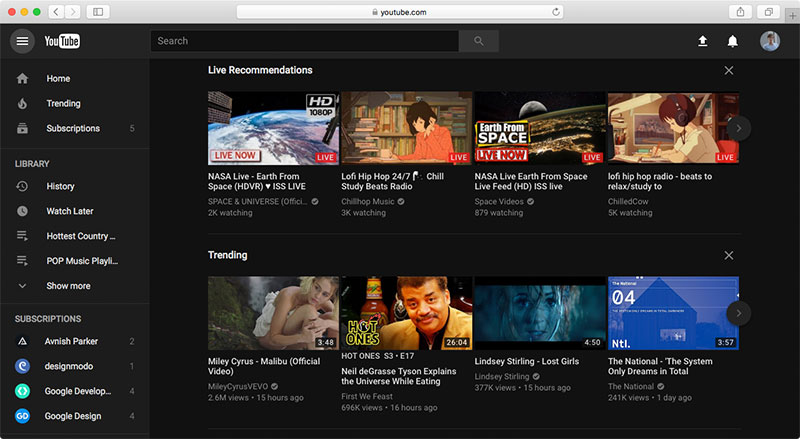Viewport: 800px width, 439px height.
Task: Play The National video thumbnail
Action: tap(673, 313)
